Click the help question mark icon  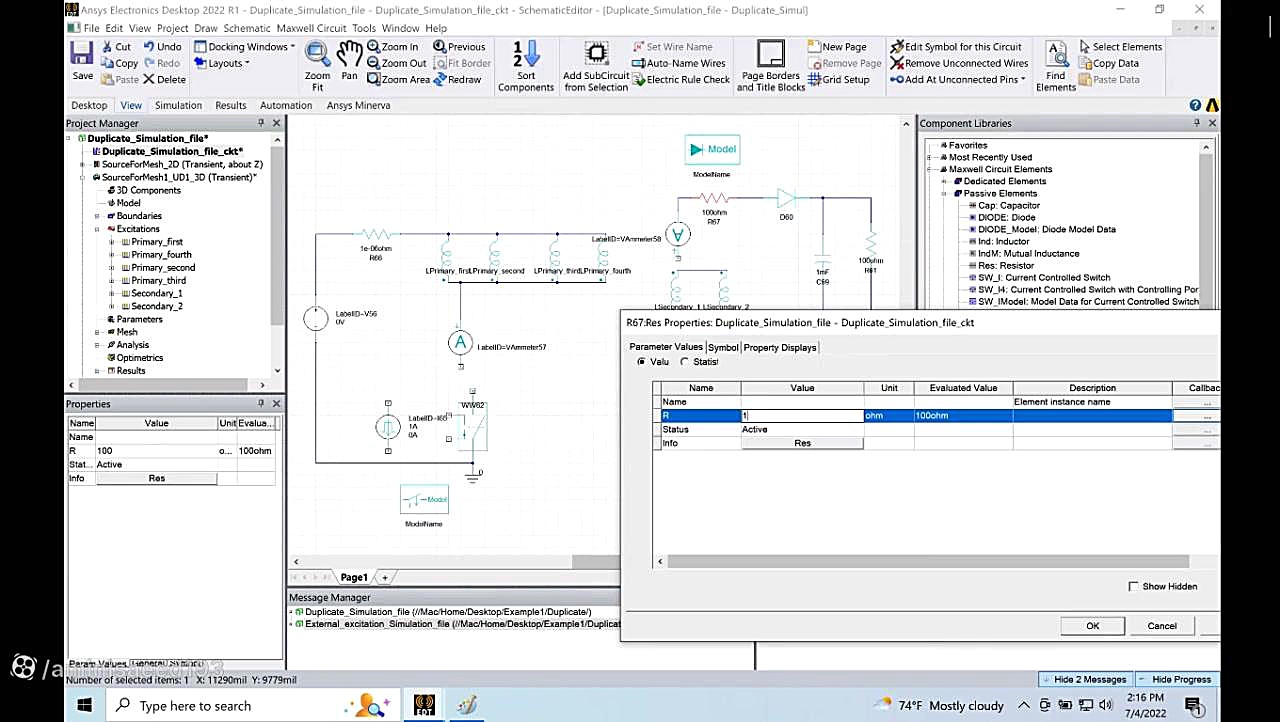pos(1195,105)
